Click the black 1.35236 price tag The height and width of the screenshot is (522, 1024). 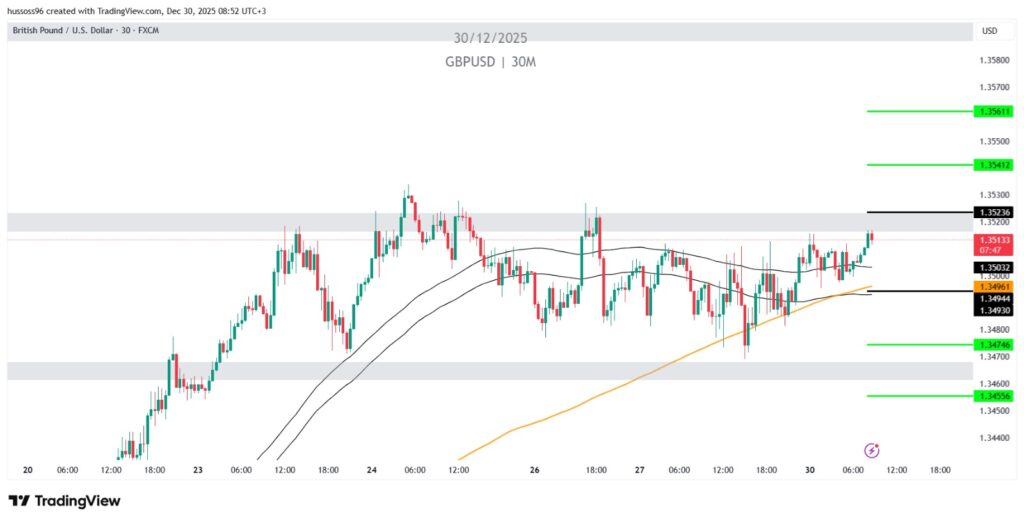tap(996, 212)
